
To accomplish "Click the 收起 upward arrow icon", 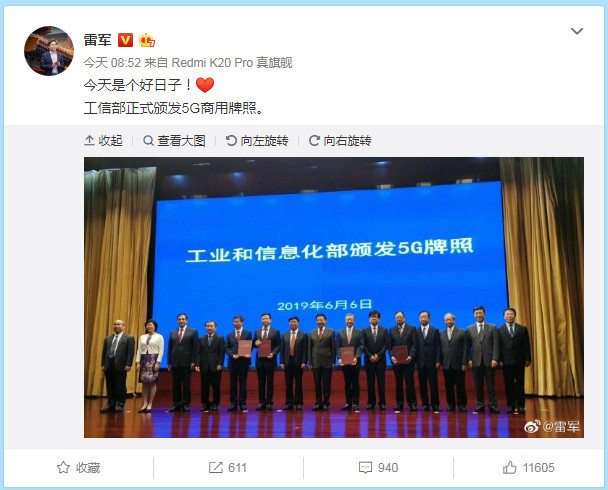I will [x=89, y=140].
